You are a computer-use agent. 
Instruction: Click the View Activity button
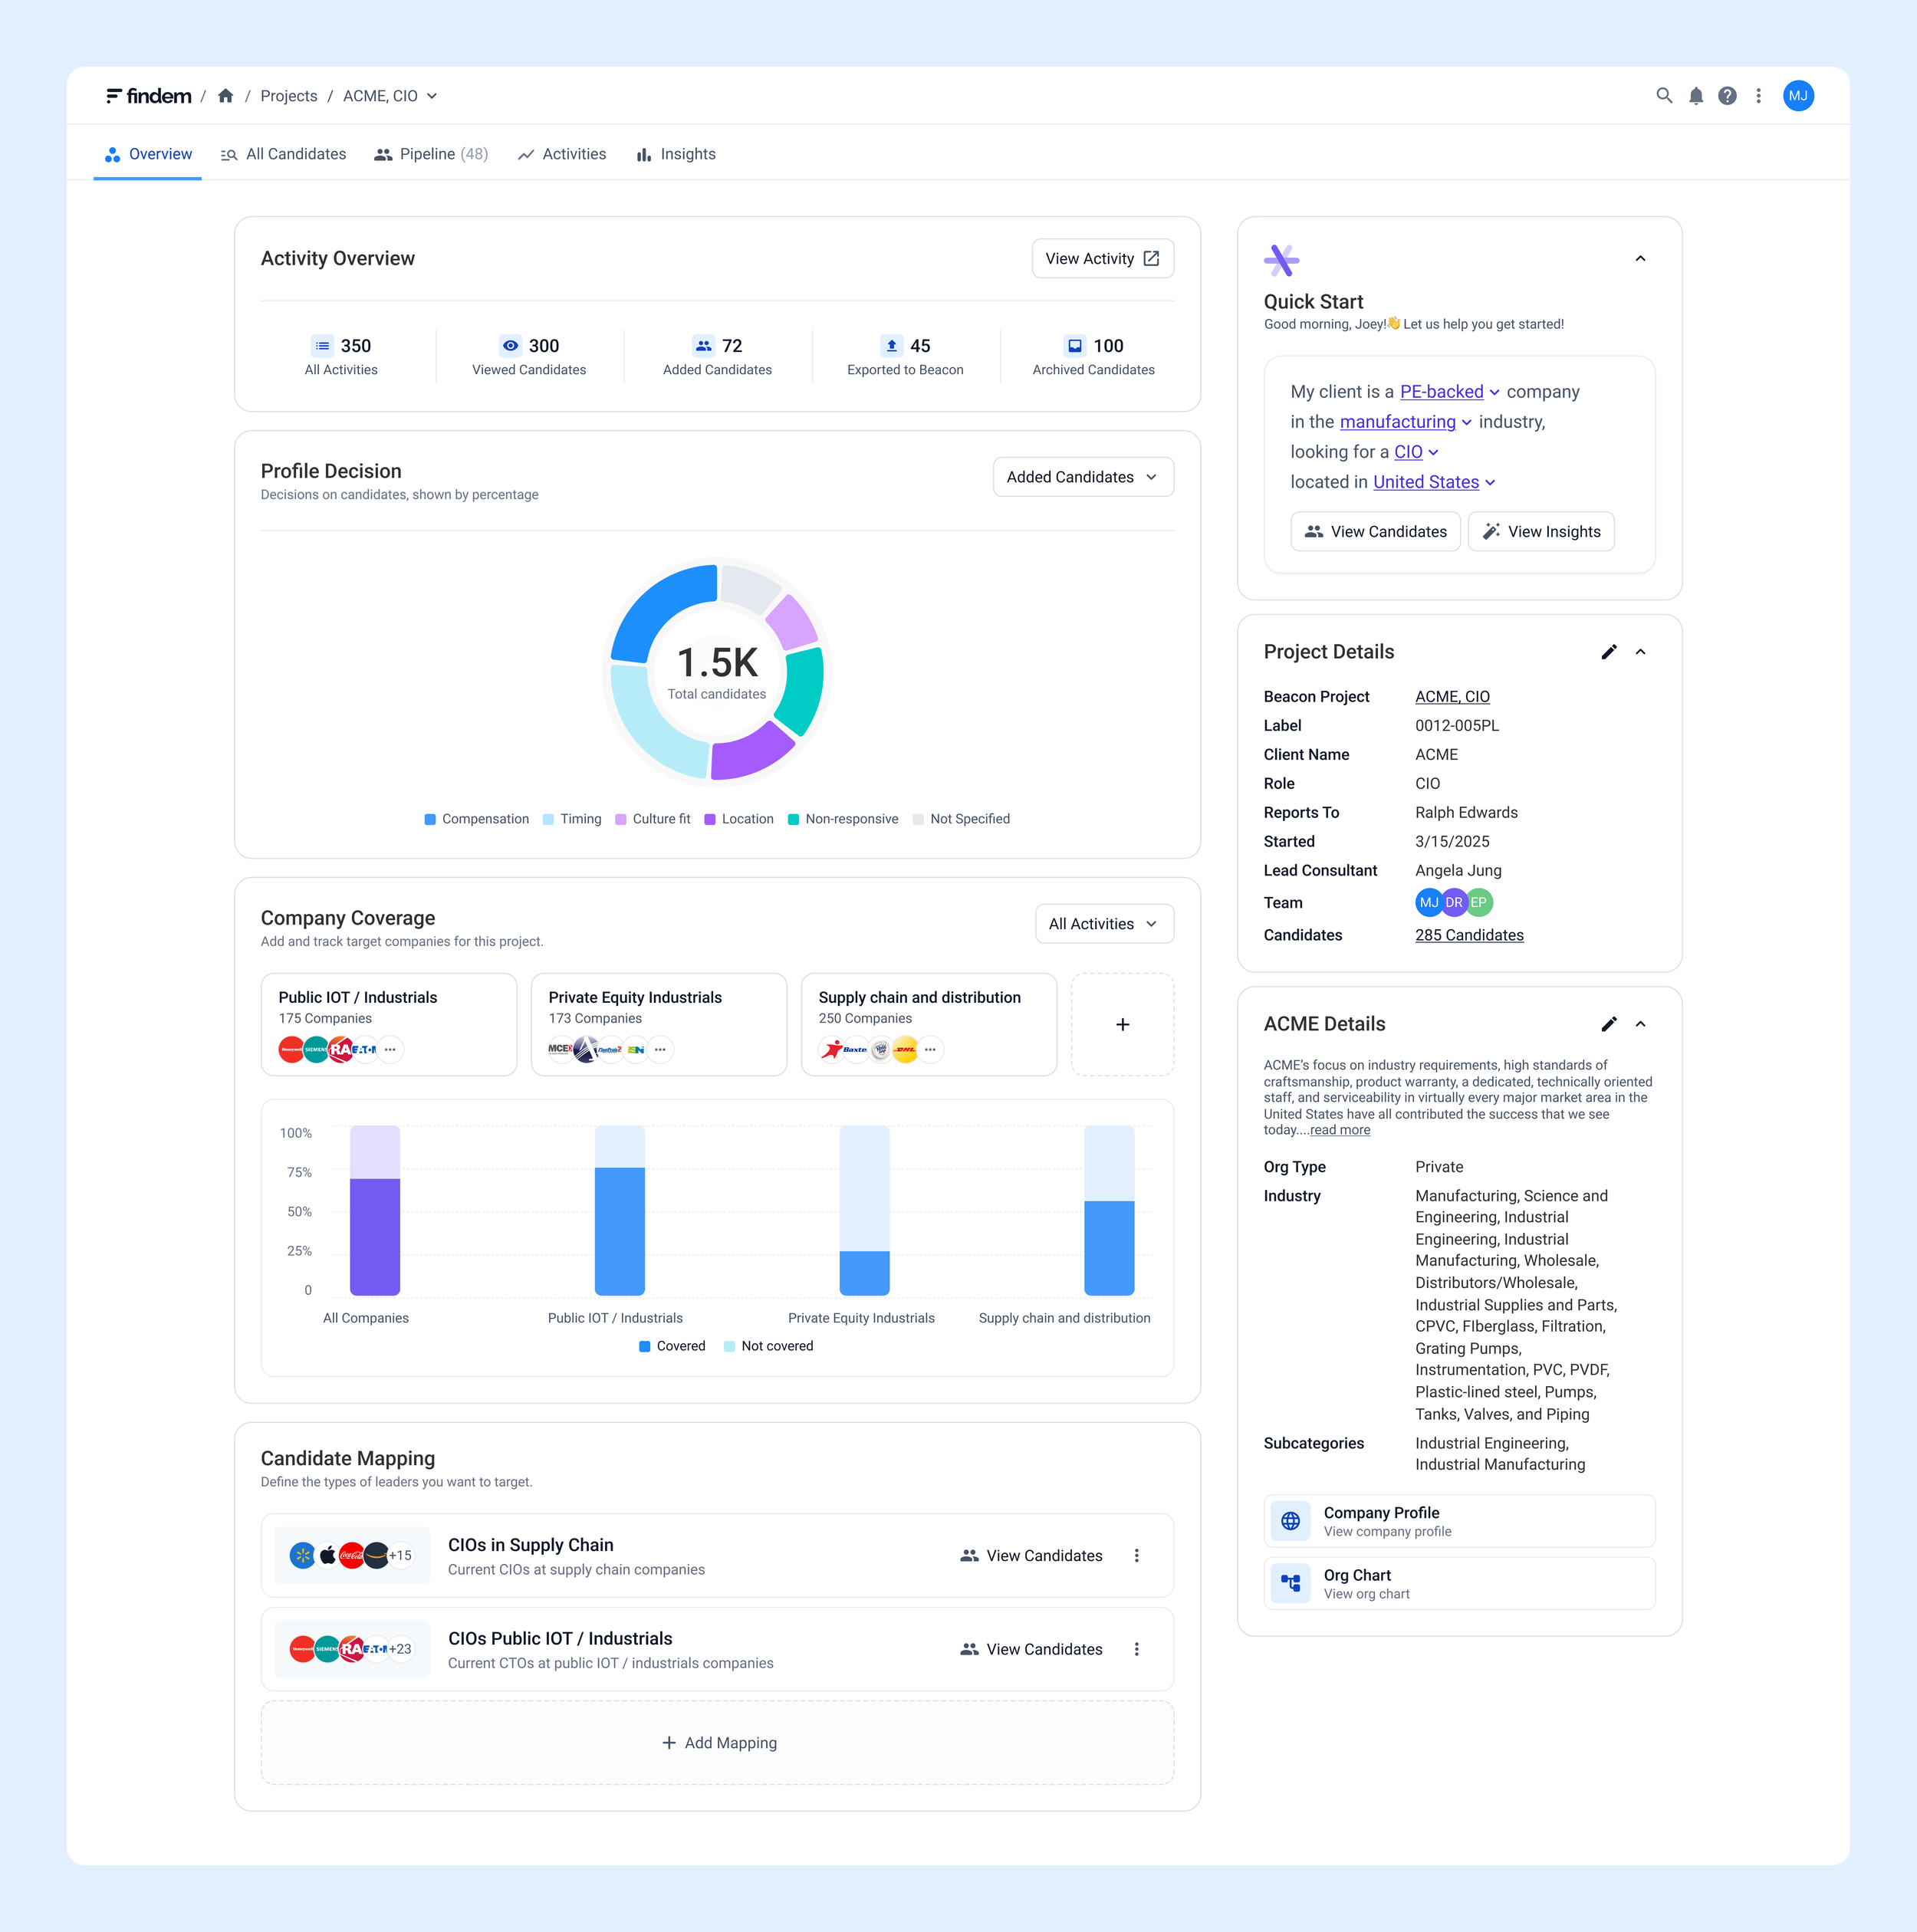tap(1102, 259)
